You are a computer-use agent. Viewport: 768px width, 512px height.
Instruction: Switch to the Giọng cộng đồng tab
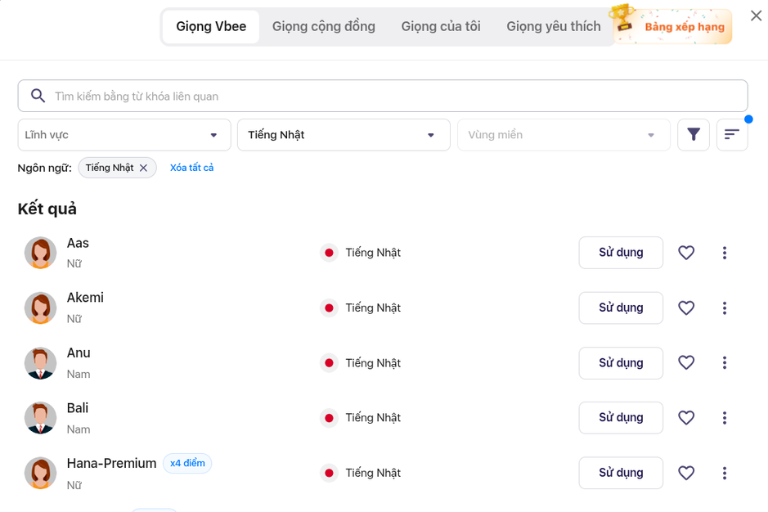click(x=324, y=26)
